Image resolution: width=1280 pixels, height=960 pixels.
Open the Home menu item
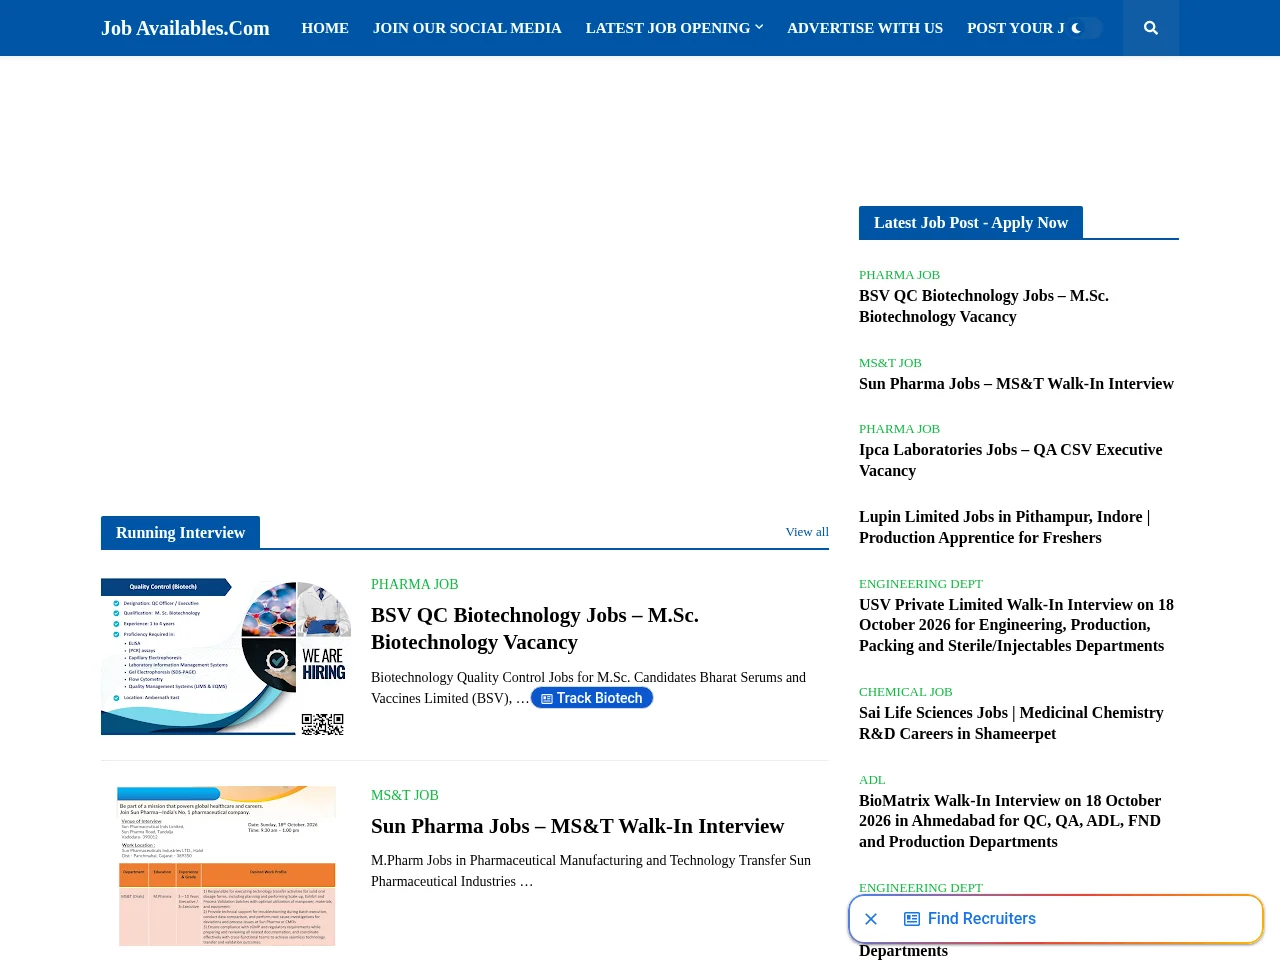[x=325, y=28]
